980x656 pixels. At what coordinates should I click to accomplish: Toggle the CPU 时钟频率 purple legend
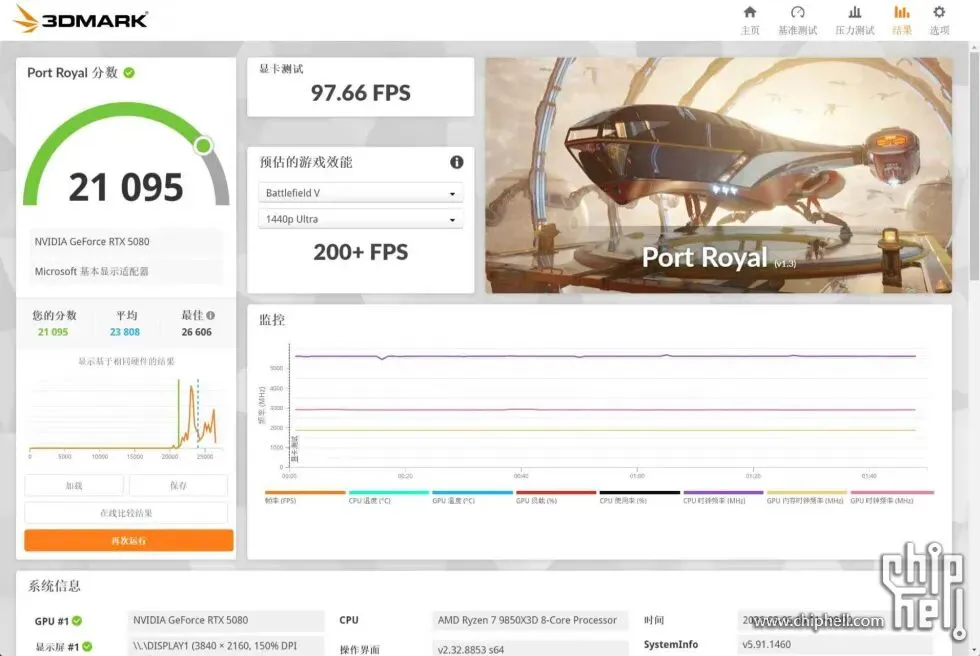pos(723,497)
